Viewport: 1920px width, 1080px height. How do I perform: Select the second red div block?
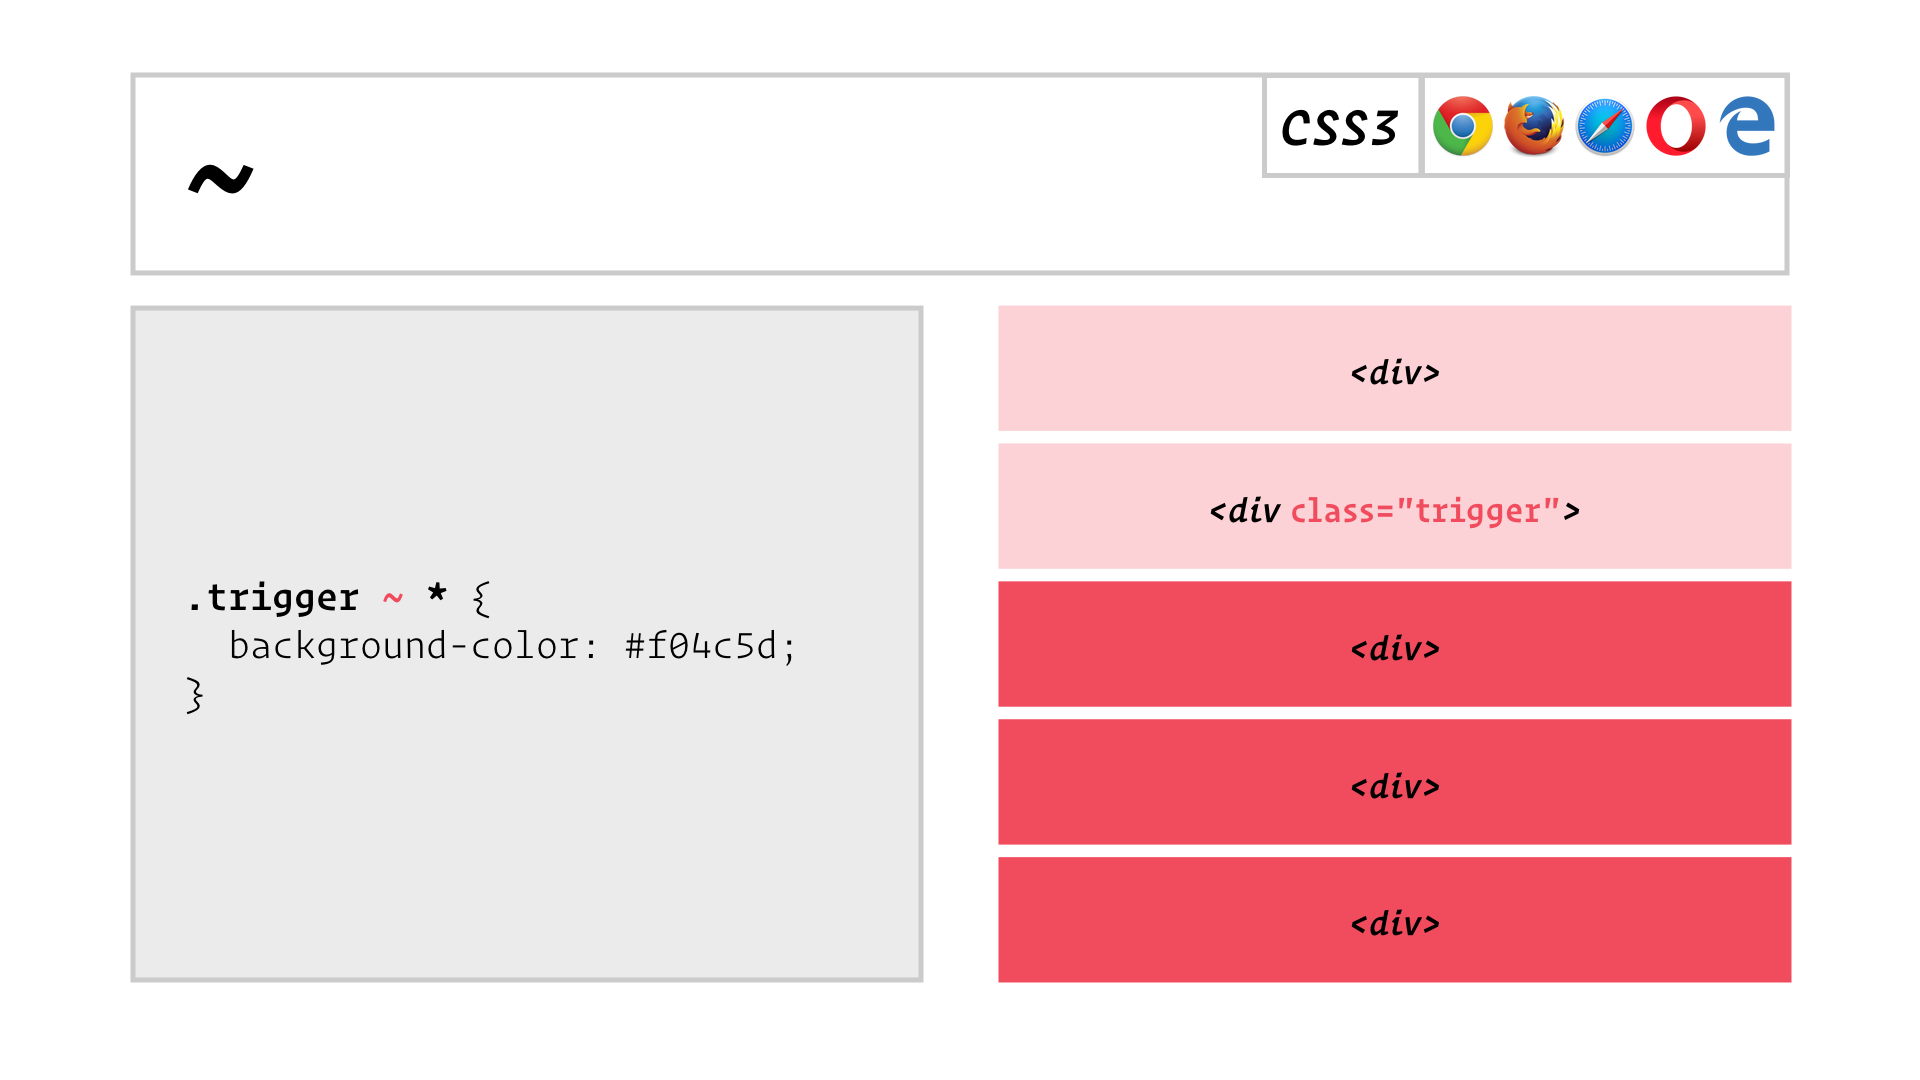click(1394, 782)
